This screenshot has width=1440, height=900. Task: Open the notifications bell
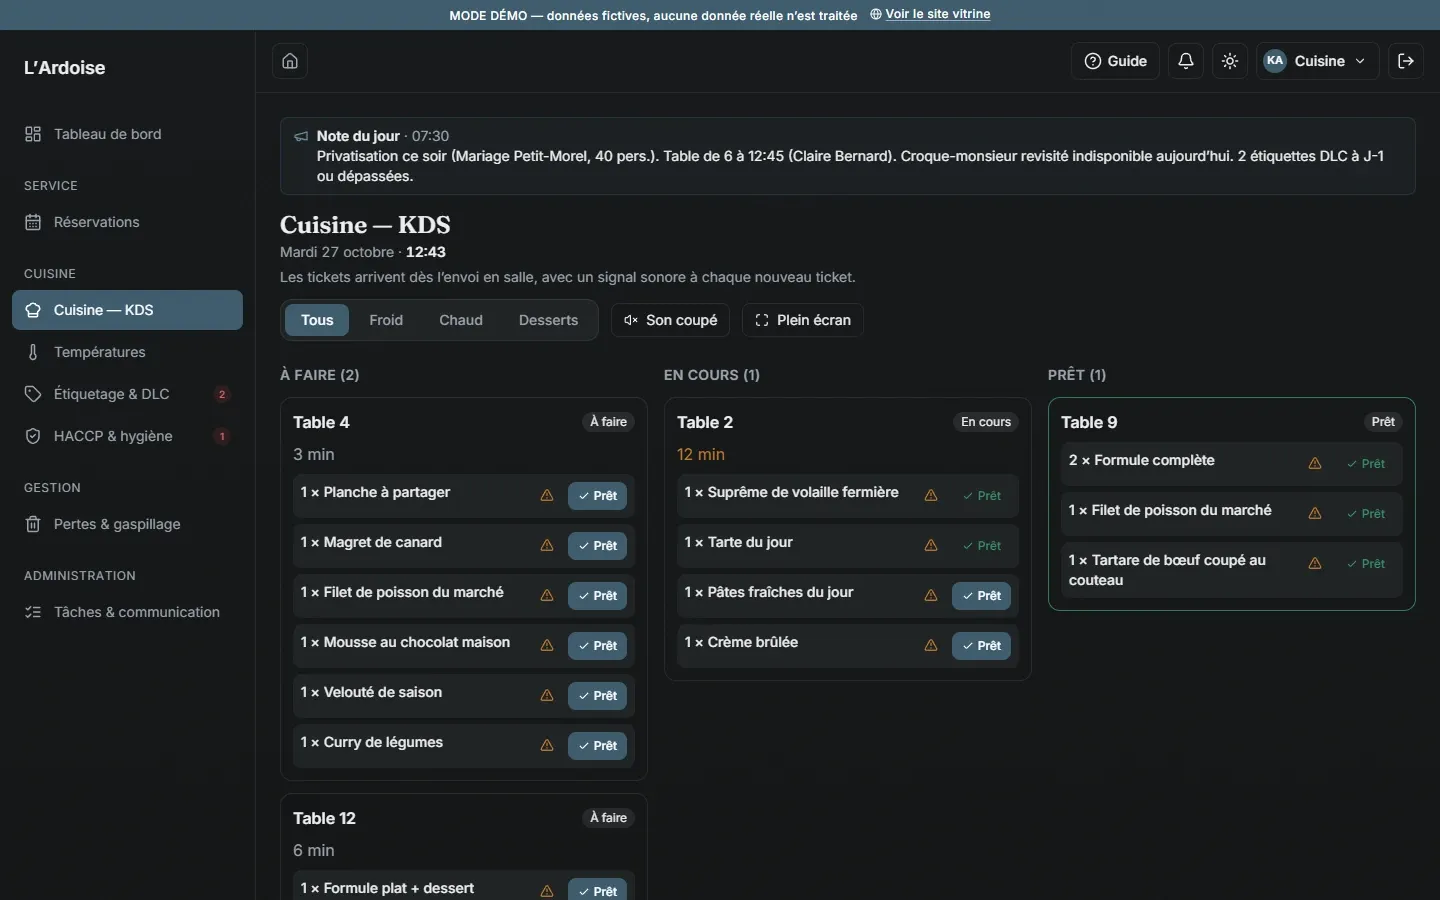click(1186, 61)
